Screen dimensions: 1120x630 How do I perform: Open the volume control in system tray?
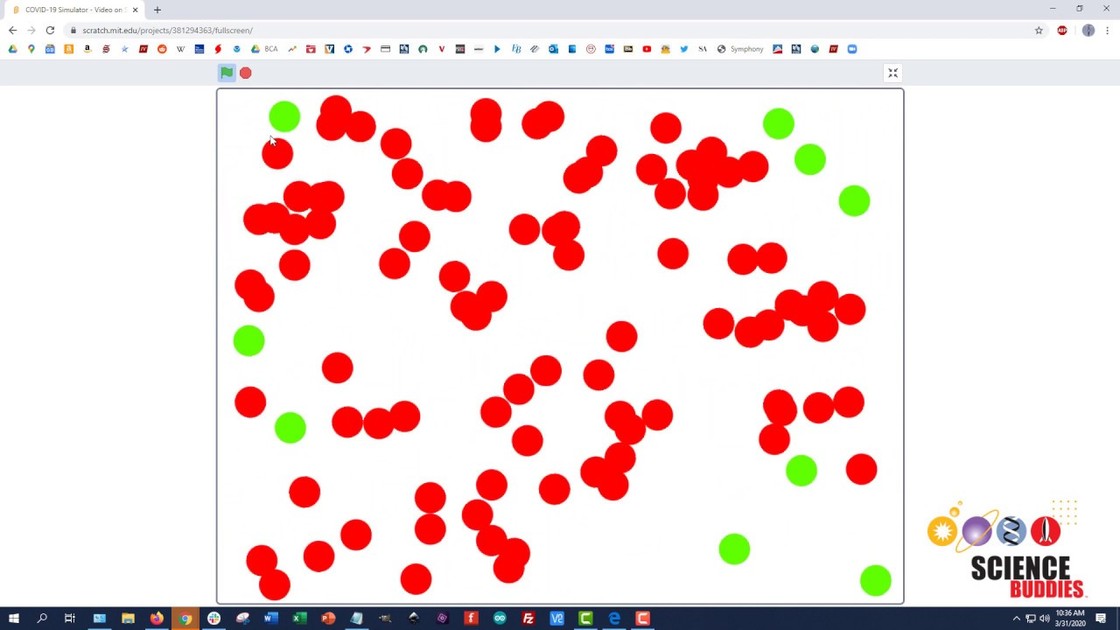1045,619
